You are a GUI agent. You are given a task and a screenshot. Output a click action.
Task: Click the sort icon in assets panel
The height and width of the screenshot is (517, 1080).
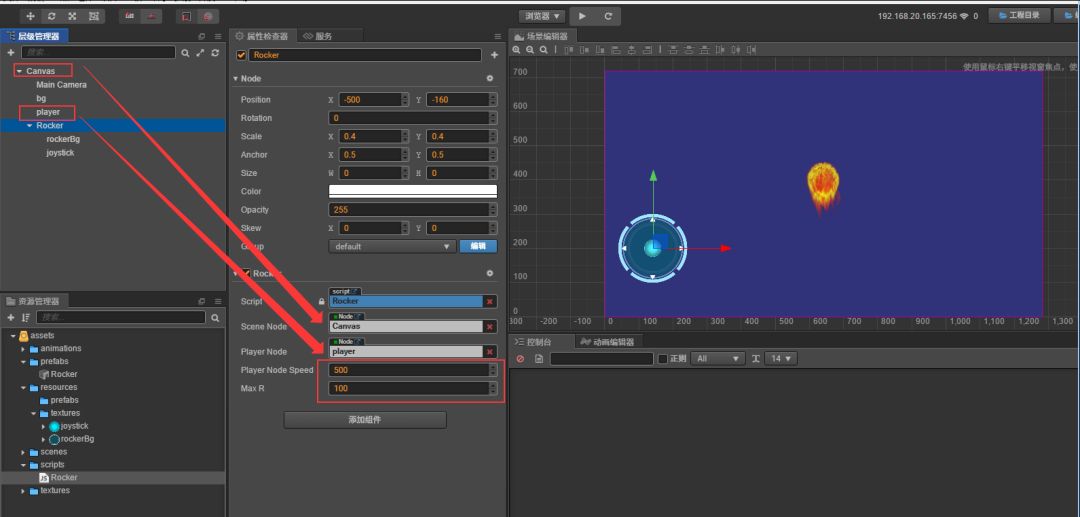25,317
